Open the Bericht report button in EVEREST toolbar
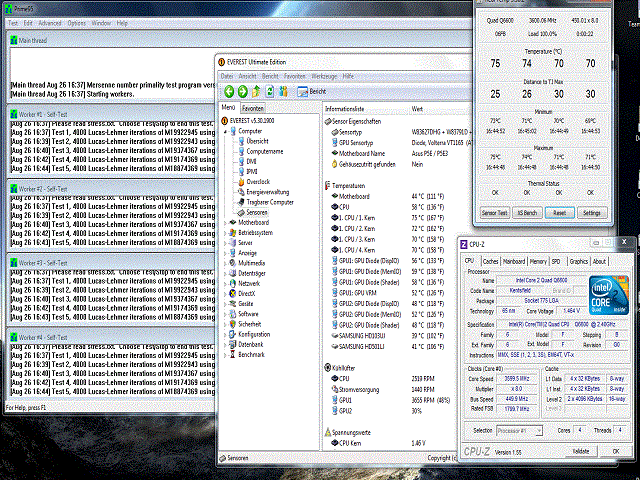Screen dimensions: 640x480 pyautogui.click(x=312, y=91)
